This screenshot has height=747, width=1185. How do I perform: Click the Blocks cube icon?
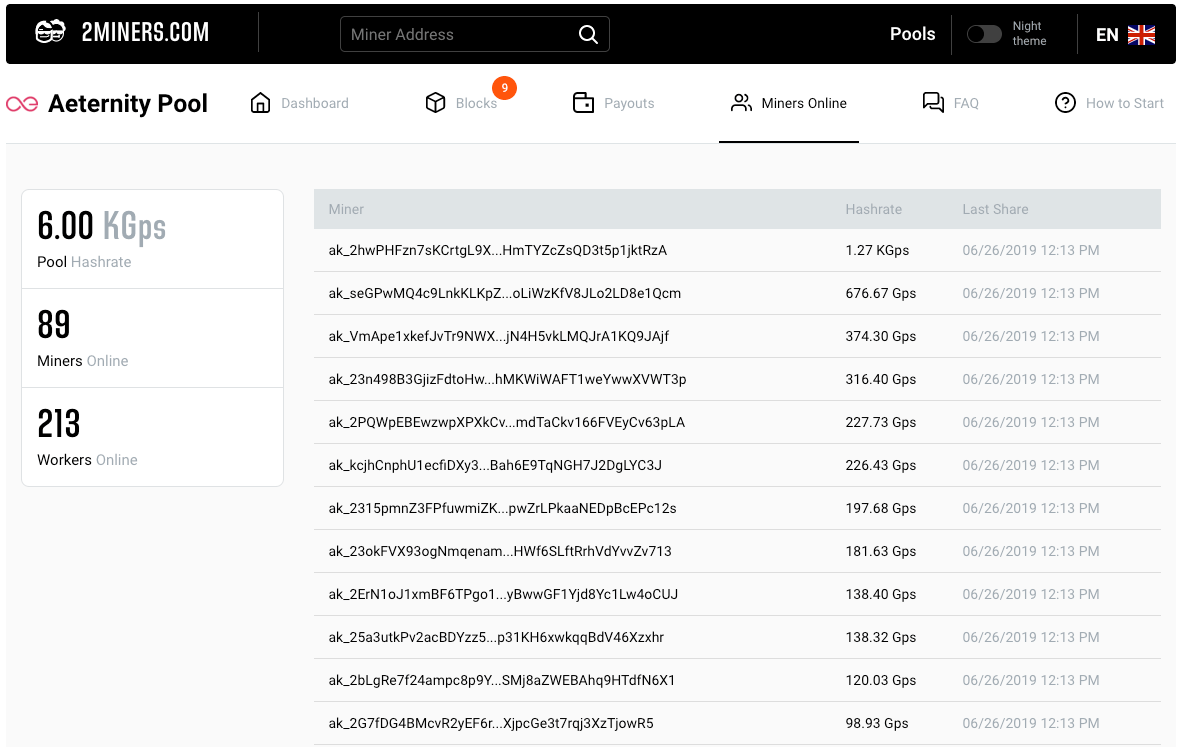(x=435, y=103)
